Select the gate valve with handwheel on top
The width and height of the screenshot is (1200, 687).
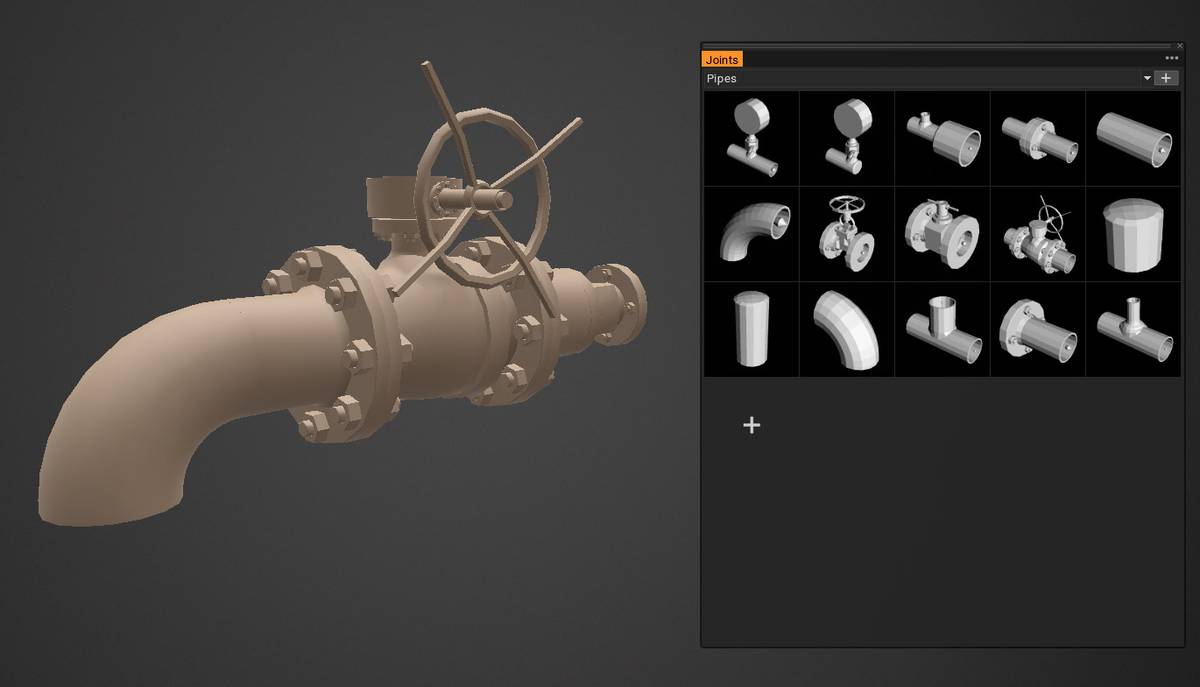pos(847,233)
